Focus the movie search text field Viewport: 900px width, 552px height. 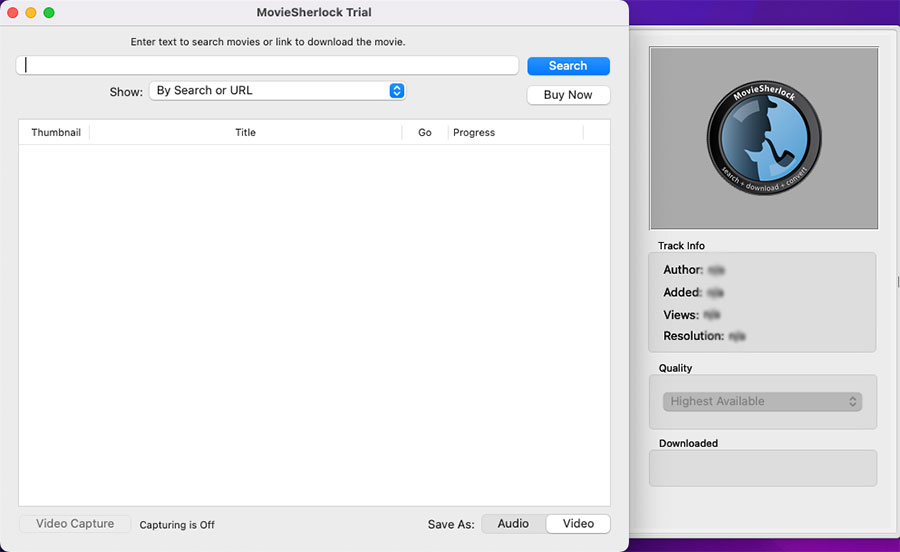(x=267, y=65)
